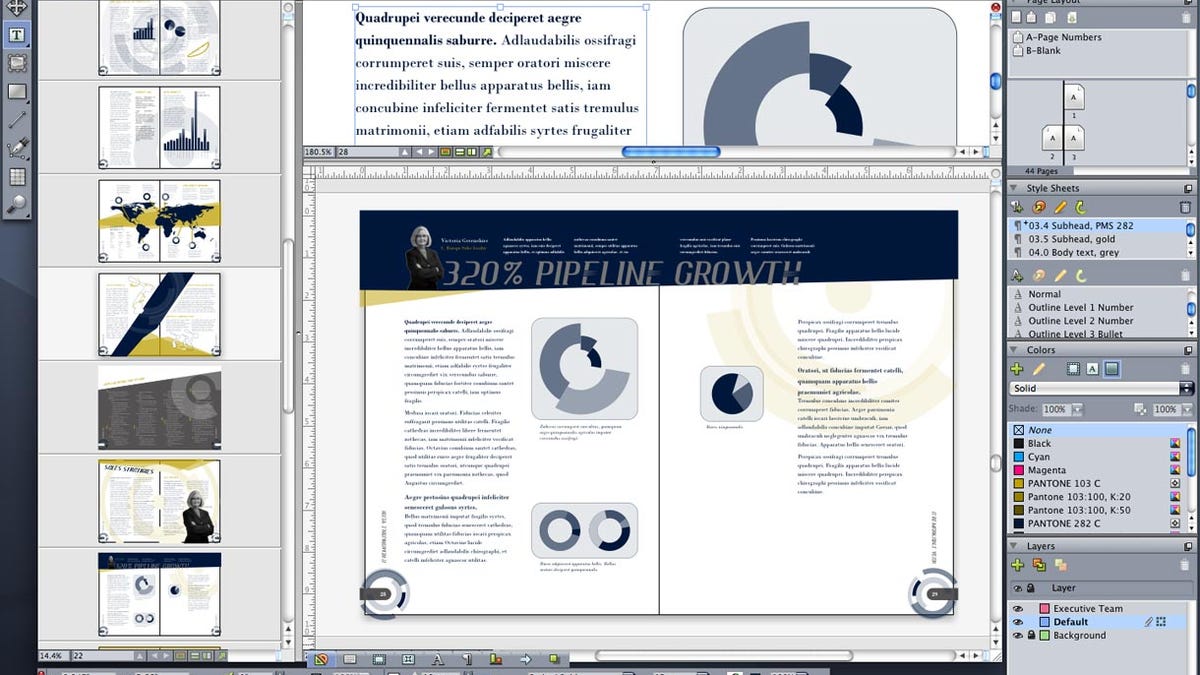Select the Item tool in the toolbar
The height and width of the screenshot is (675, 1200).
coord(16,8)
